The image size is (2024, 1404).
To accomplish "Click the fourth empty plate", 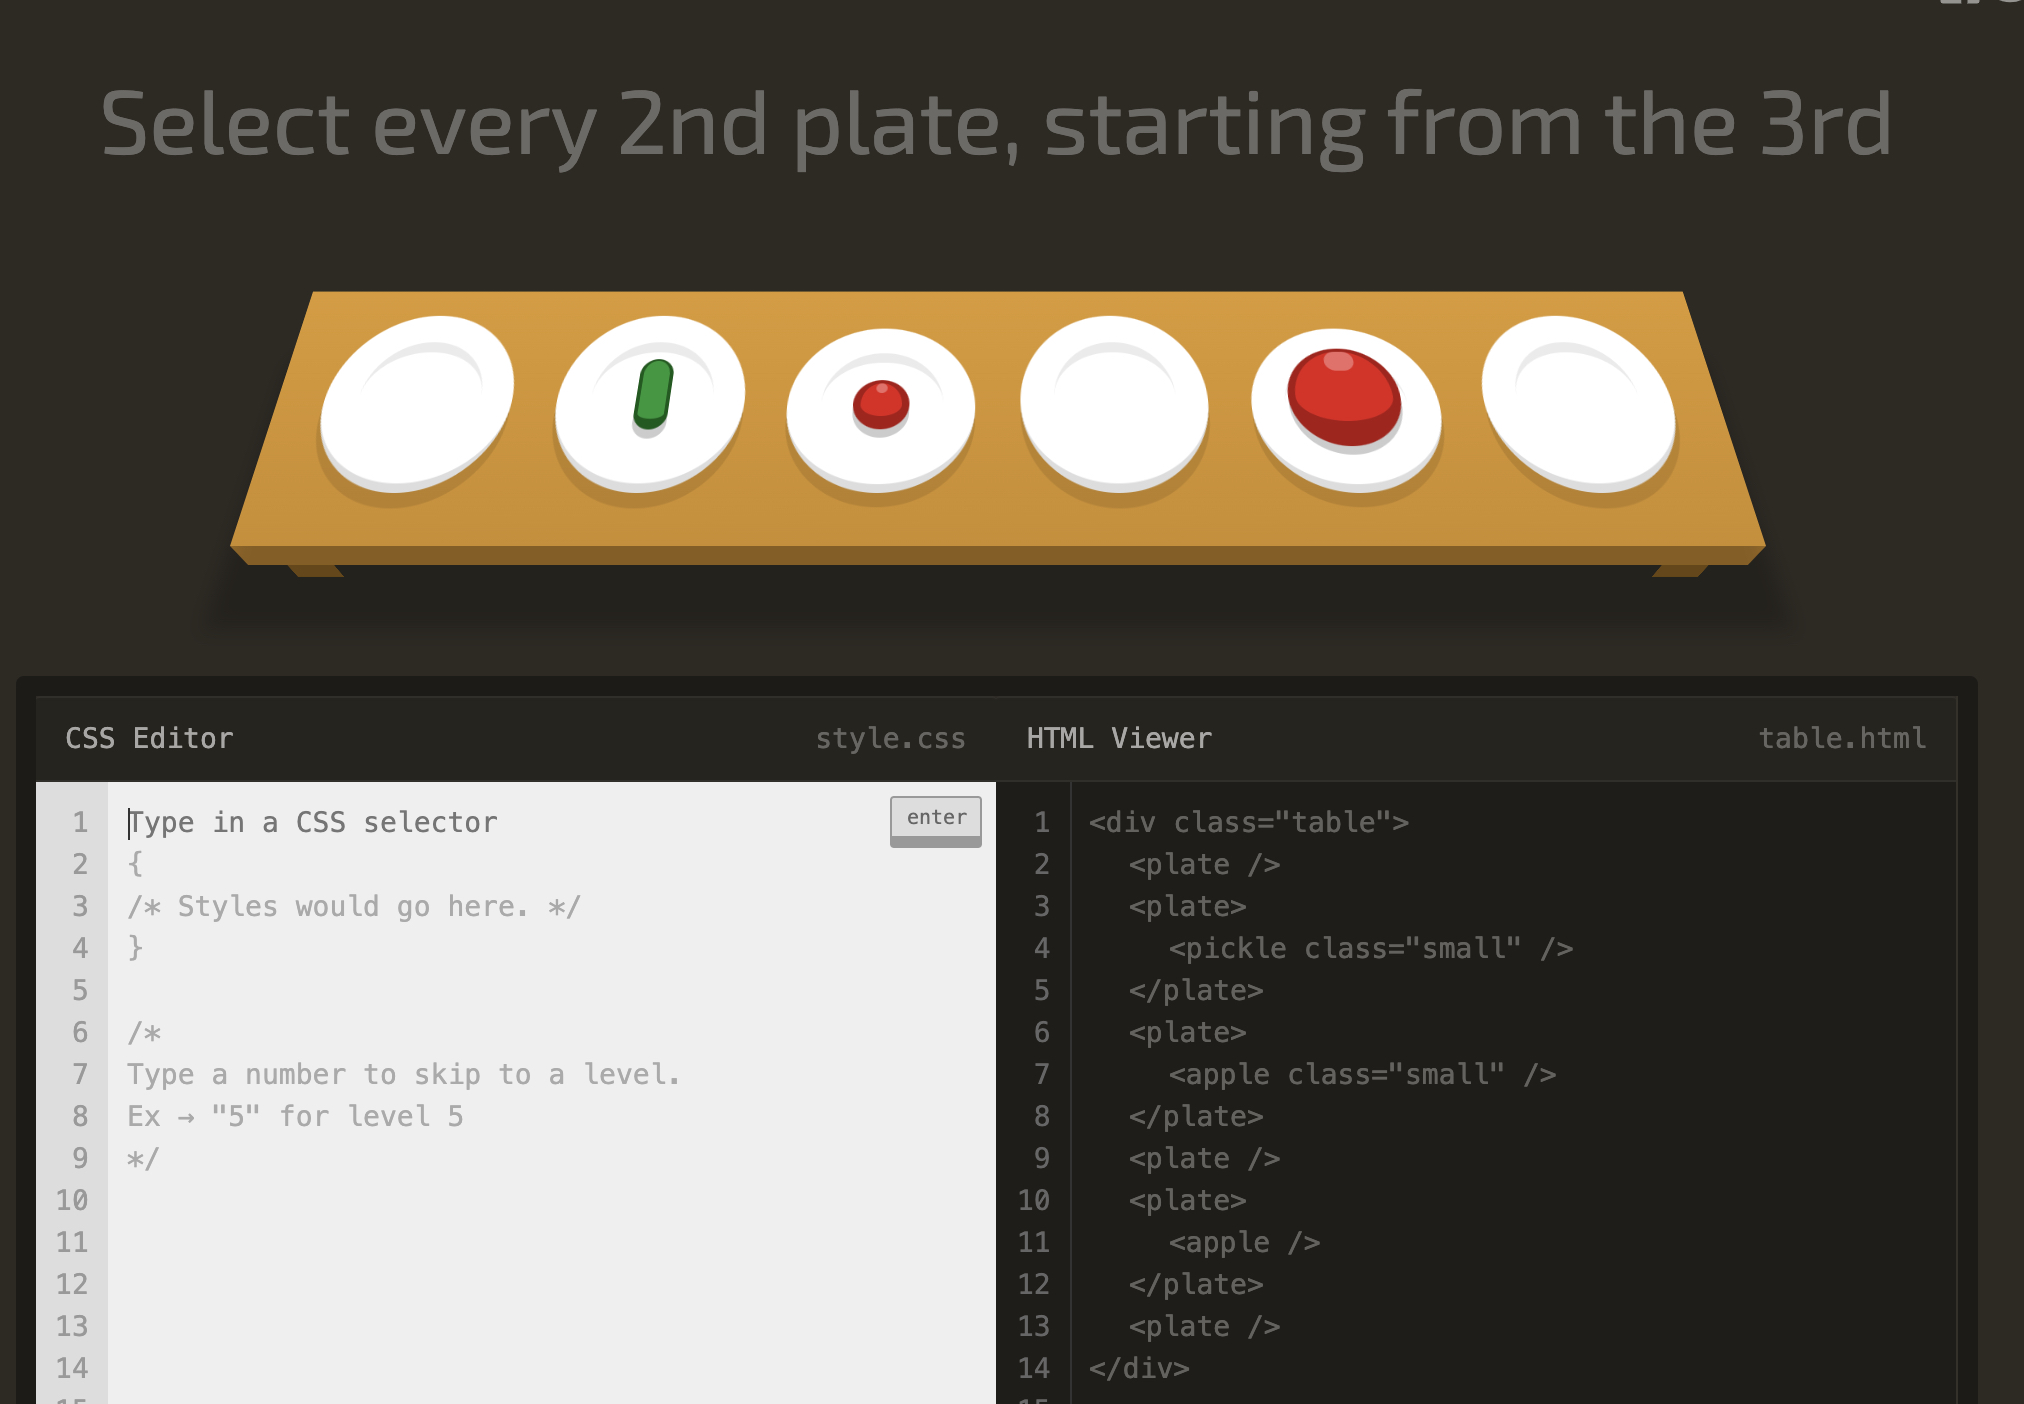I will coord(1114,403).
